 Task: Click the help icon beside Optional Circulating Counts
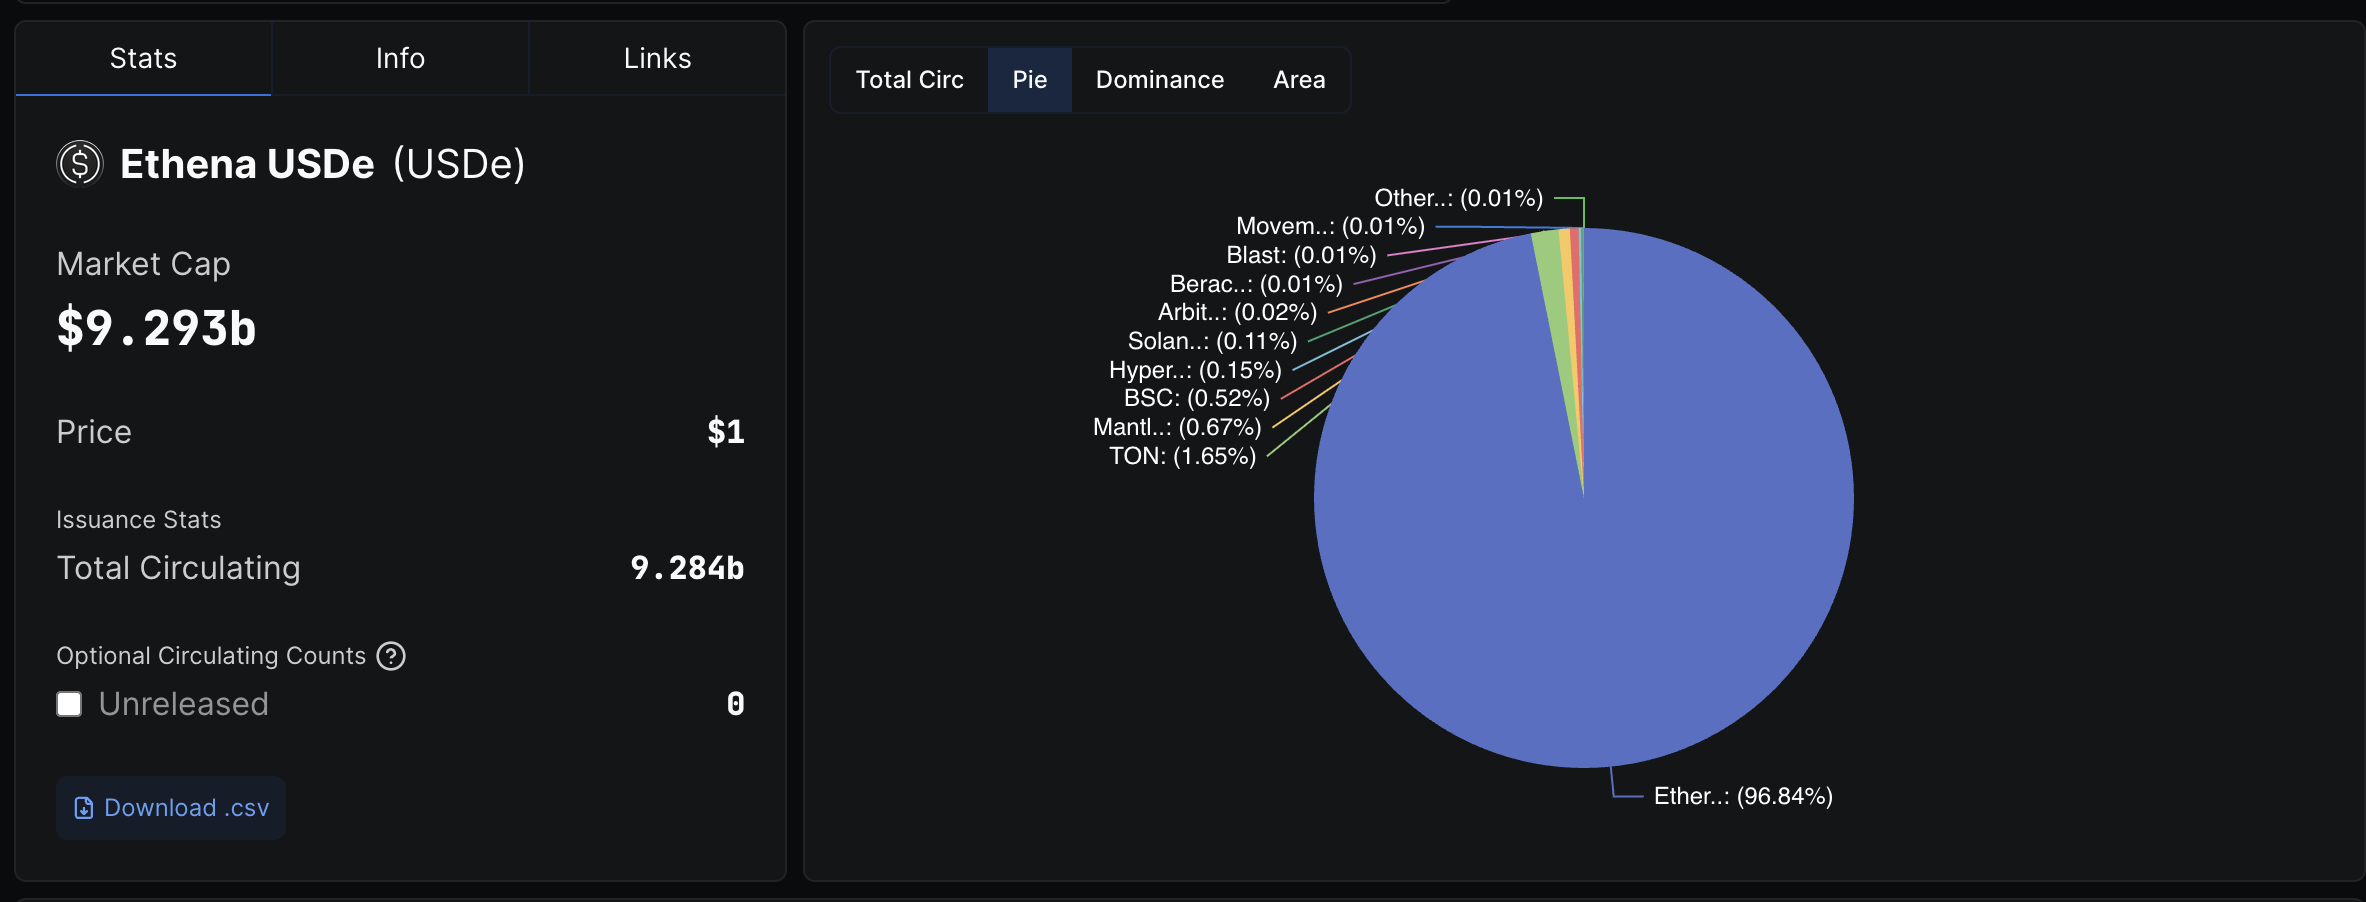[x=391, y=656]
